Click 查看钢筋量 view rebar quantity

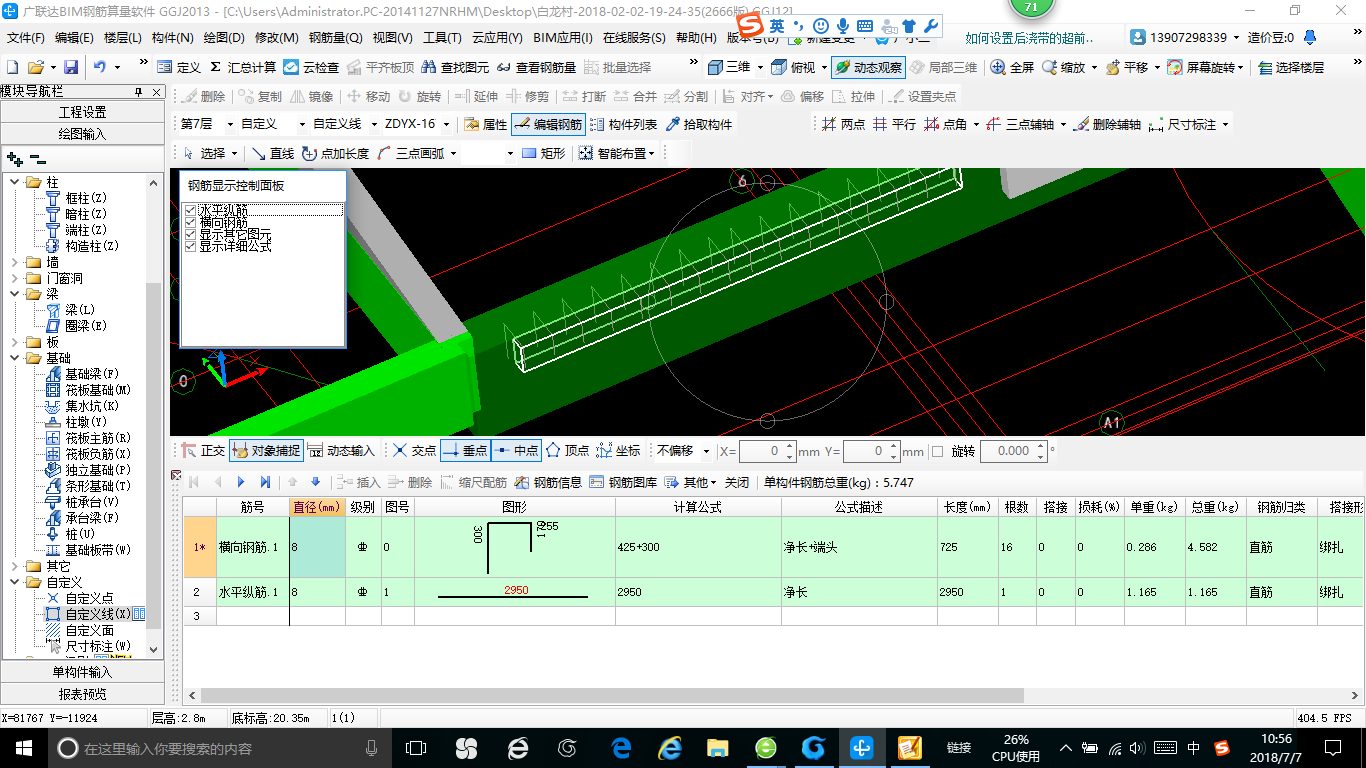coord(536,67)
